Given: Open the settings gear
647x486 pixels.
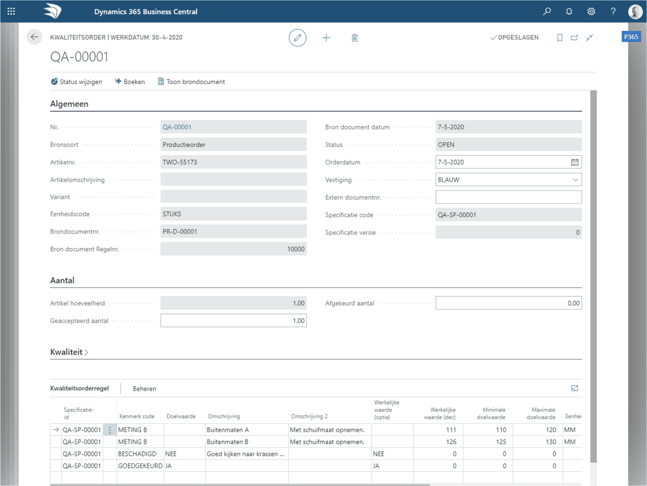Looking at the screenshot, I should pyautogui.click(x=591, y=12).
